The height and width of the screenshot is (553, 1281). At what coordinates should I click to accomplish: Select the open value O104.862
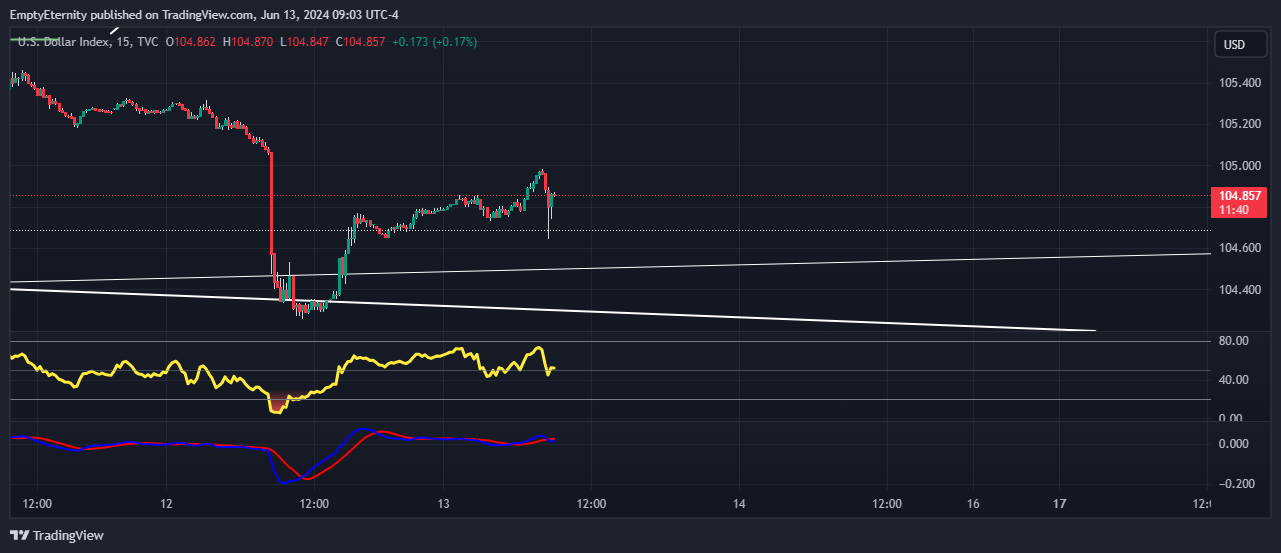point(191,42)
